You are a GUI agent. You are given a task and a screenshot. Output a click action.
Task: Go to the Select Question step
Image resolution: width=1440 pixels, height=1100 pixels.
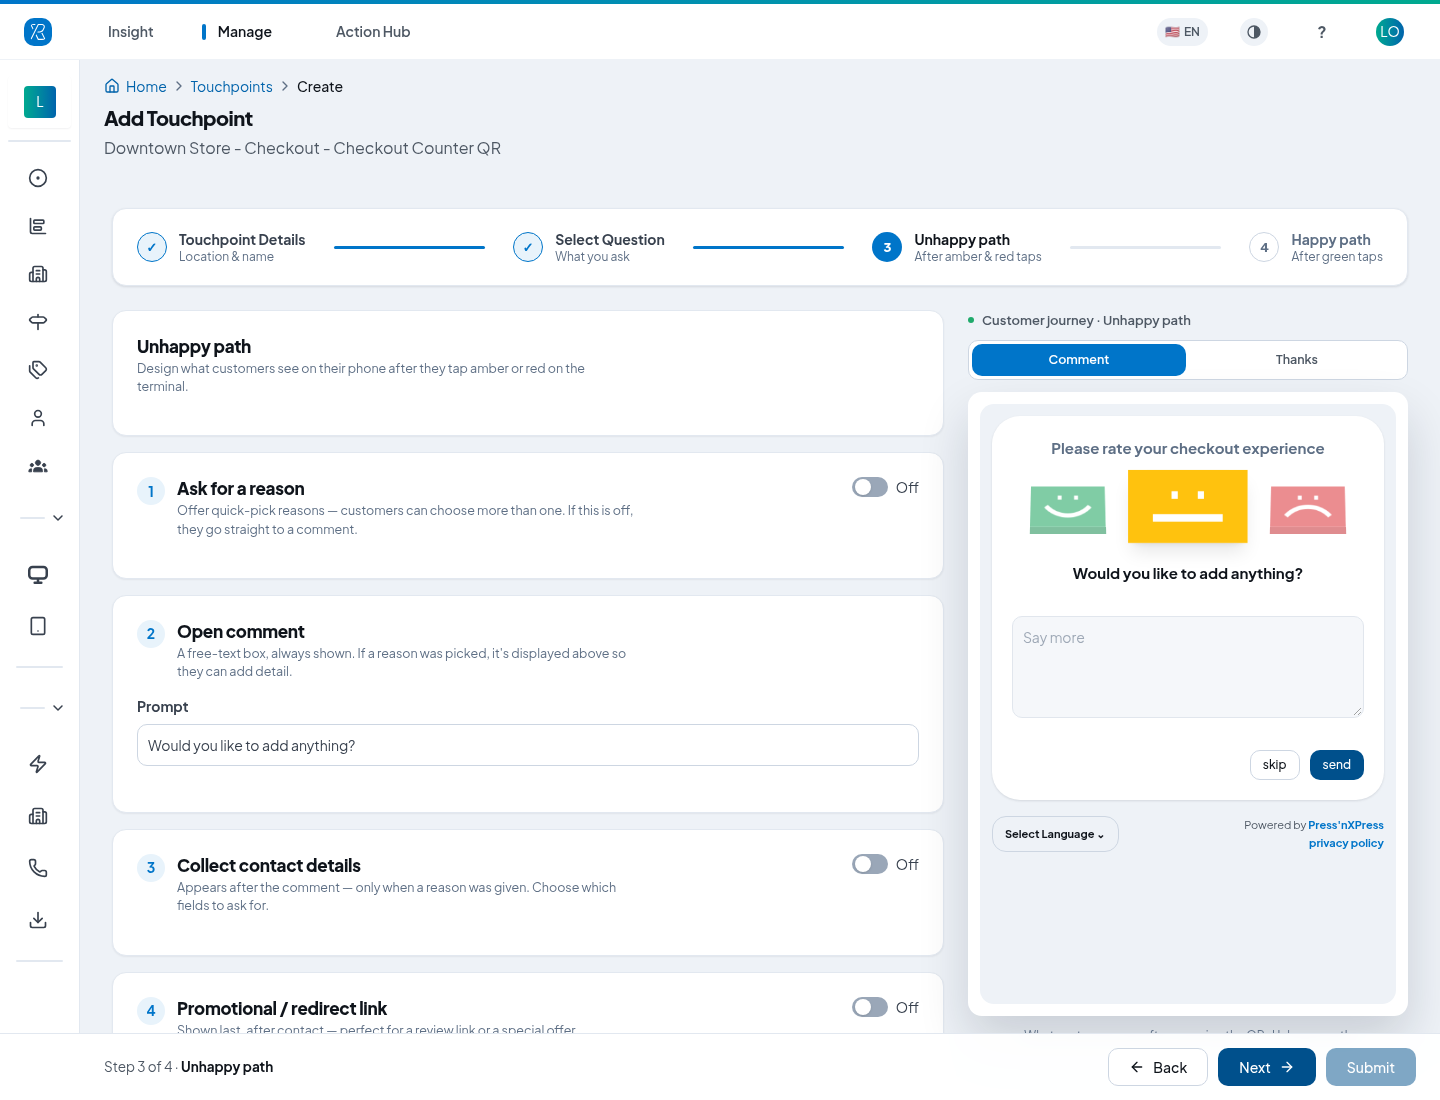coord(589,247)
